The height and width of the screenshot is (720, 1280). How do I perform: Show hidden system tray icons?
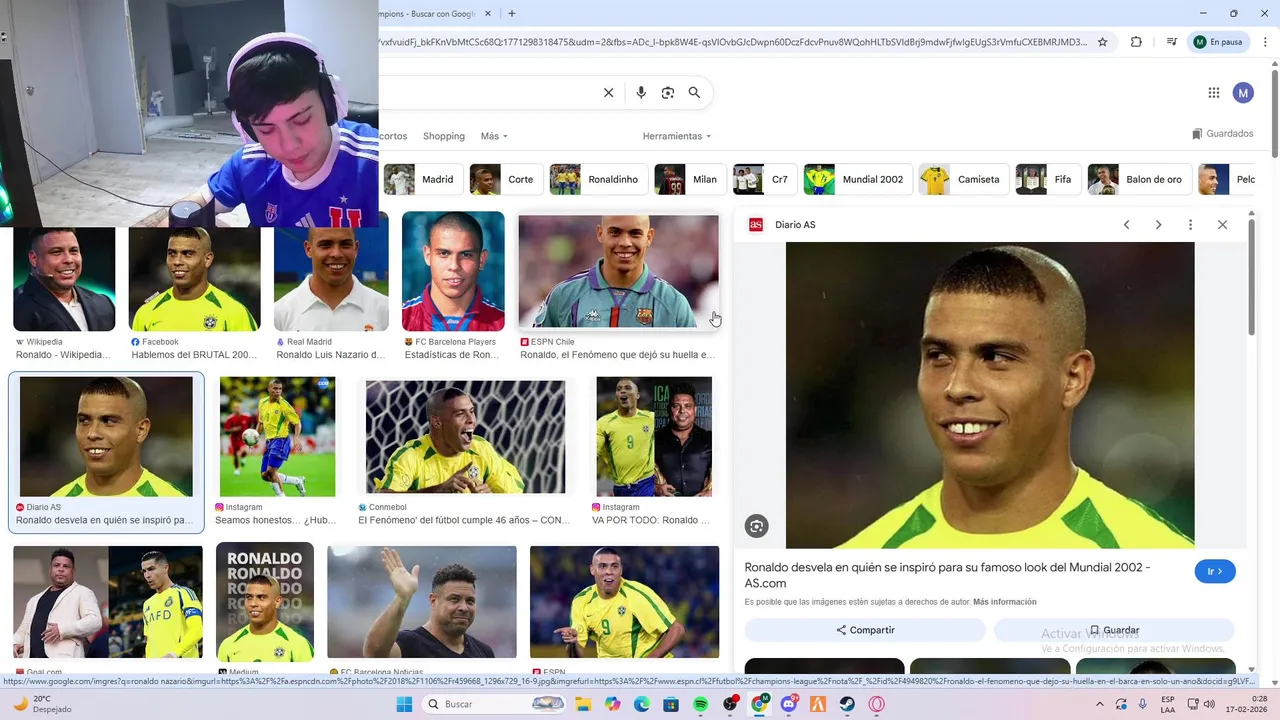click(x=1099, y=704)
